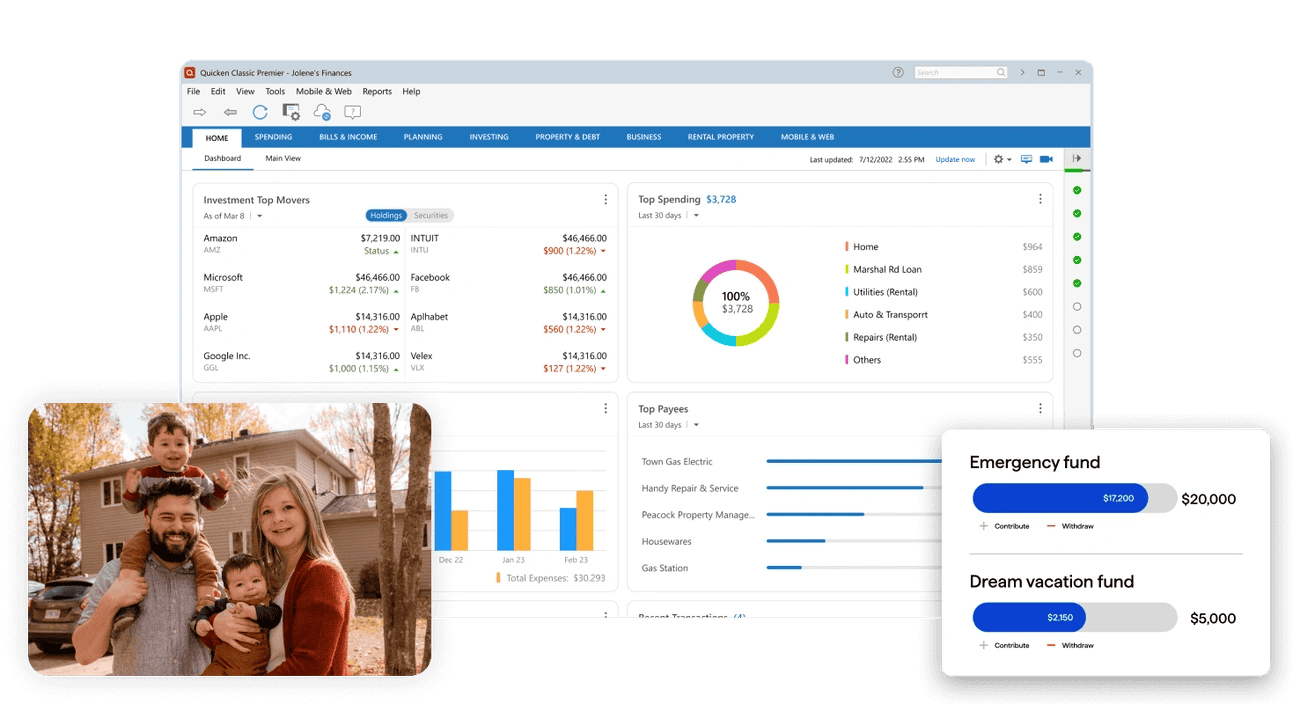Open the account settings window-gear icon
The image size is (1300, 704).
click(x=291, y=113)
